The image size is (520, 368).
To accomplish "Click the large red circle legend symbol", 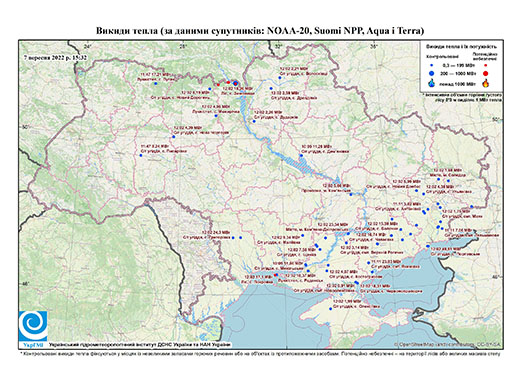I will coord(486,73).
